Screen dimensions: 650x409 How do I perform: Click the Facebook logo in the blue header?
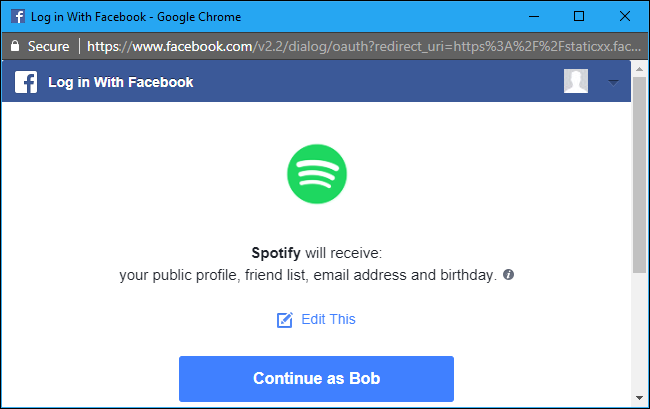[27, 82]
